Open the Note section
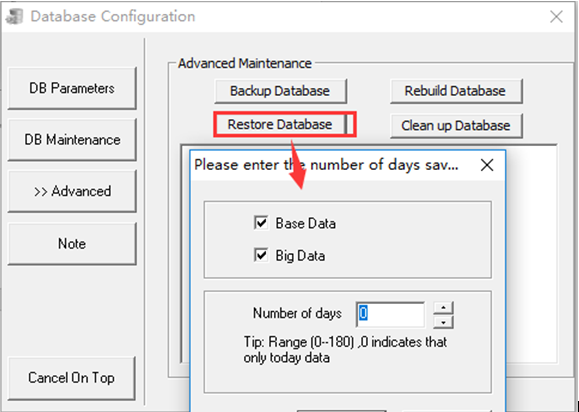The height and width of the screenshot is (412, 579). click(x=72, y=244)
